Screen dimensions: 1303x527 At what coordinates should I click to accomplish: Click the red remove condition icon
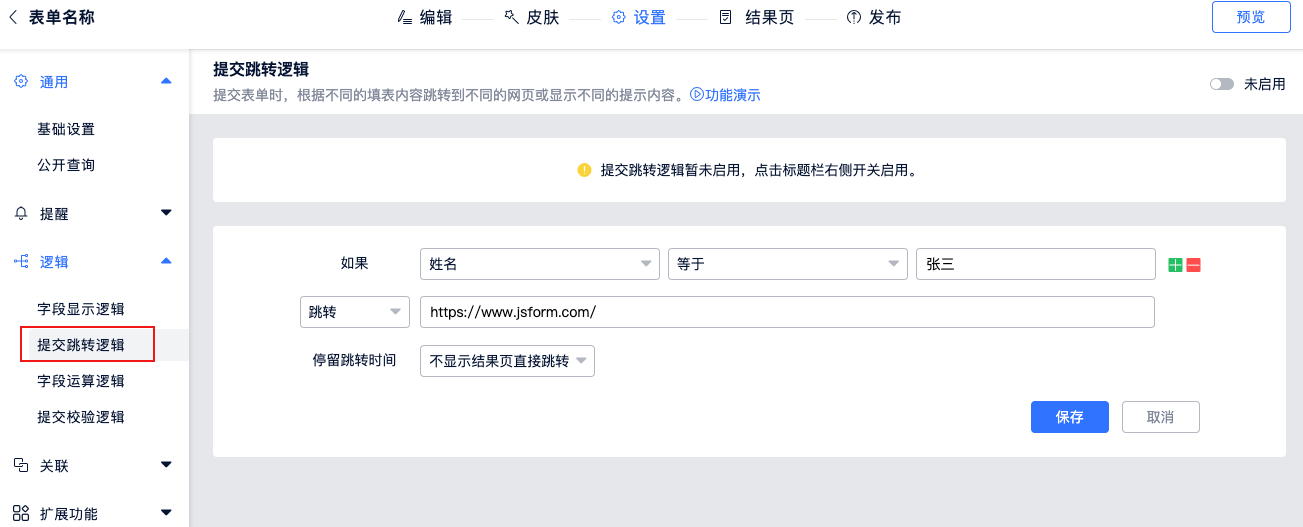[1193, 265]
